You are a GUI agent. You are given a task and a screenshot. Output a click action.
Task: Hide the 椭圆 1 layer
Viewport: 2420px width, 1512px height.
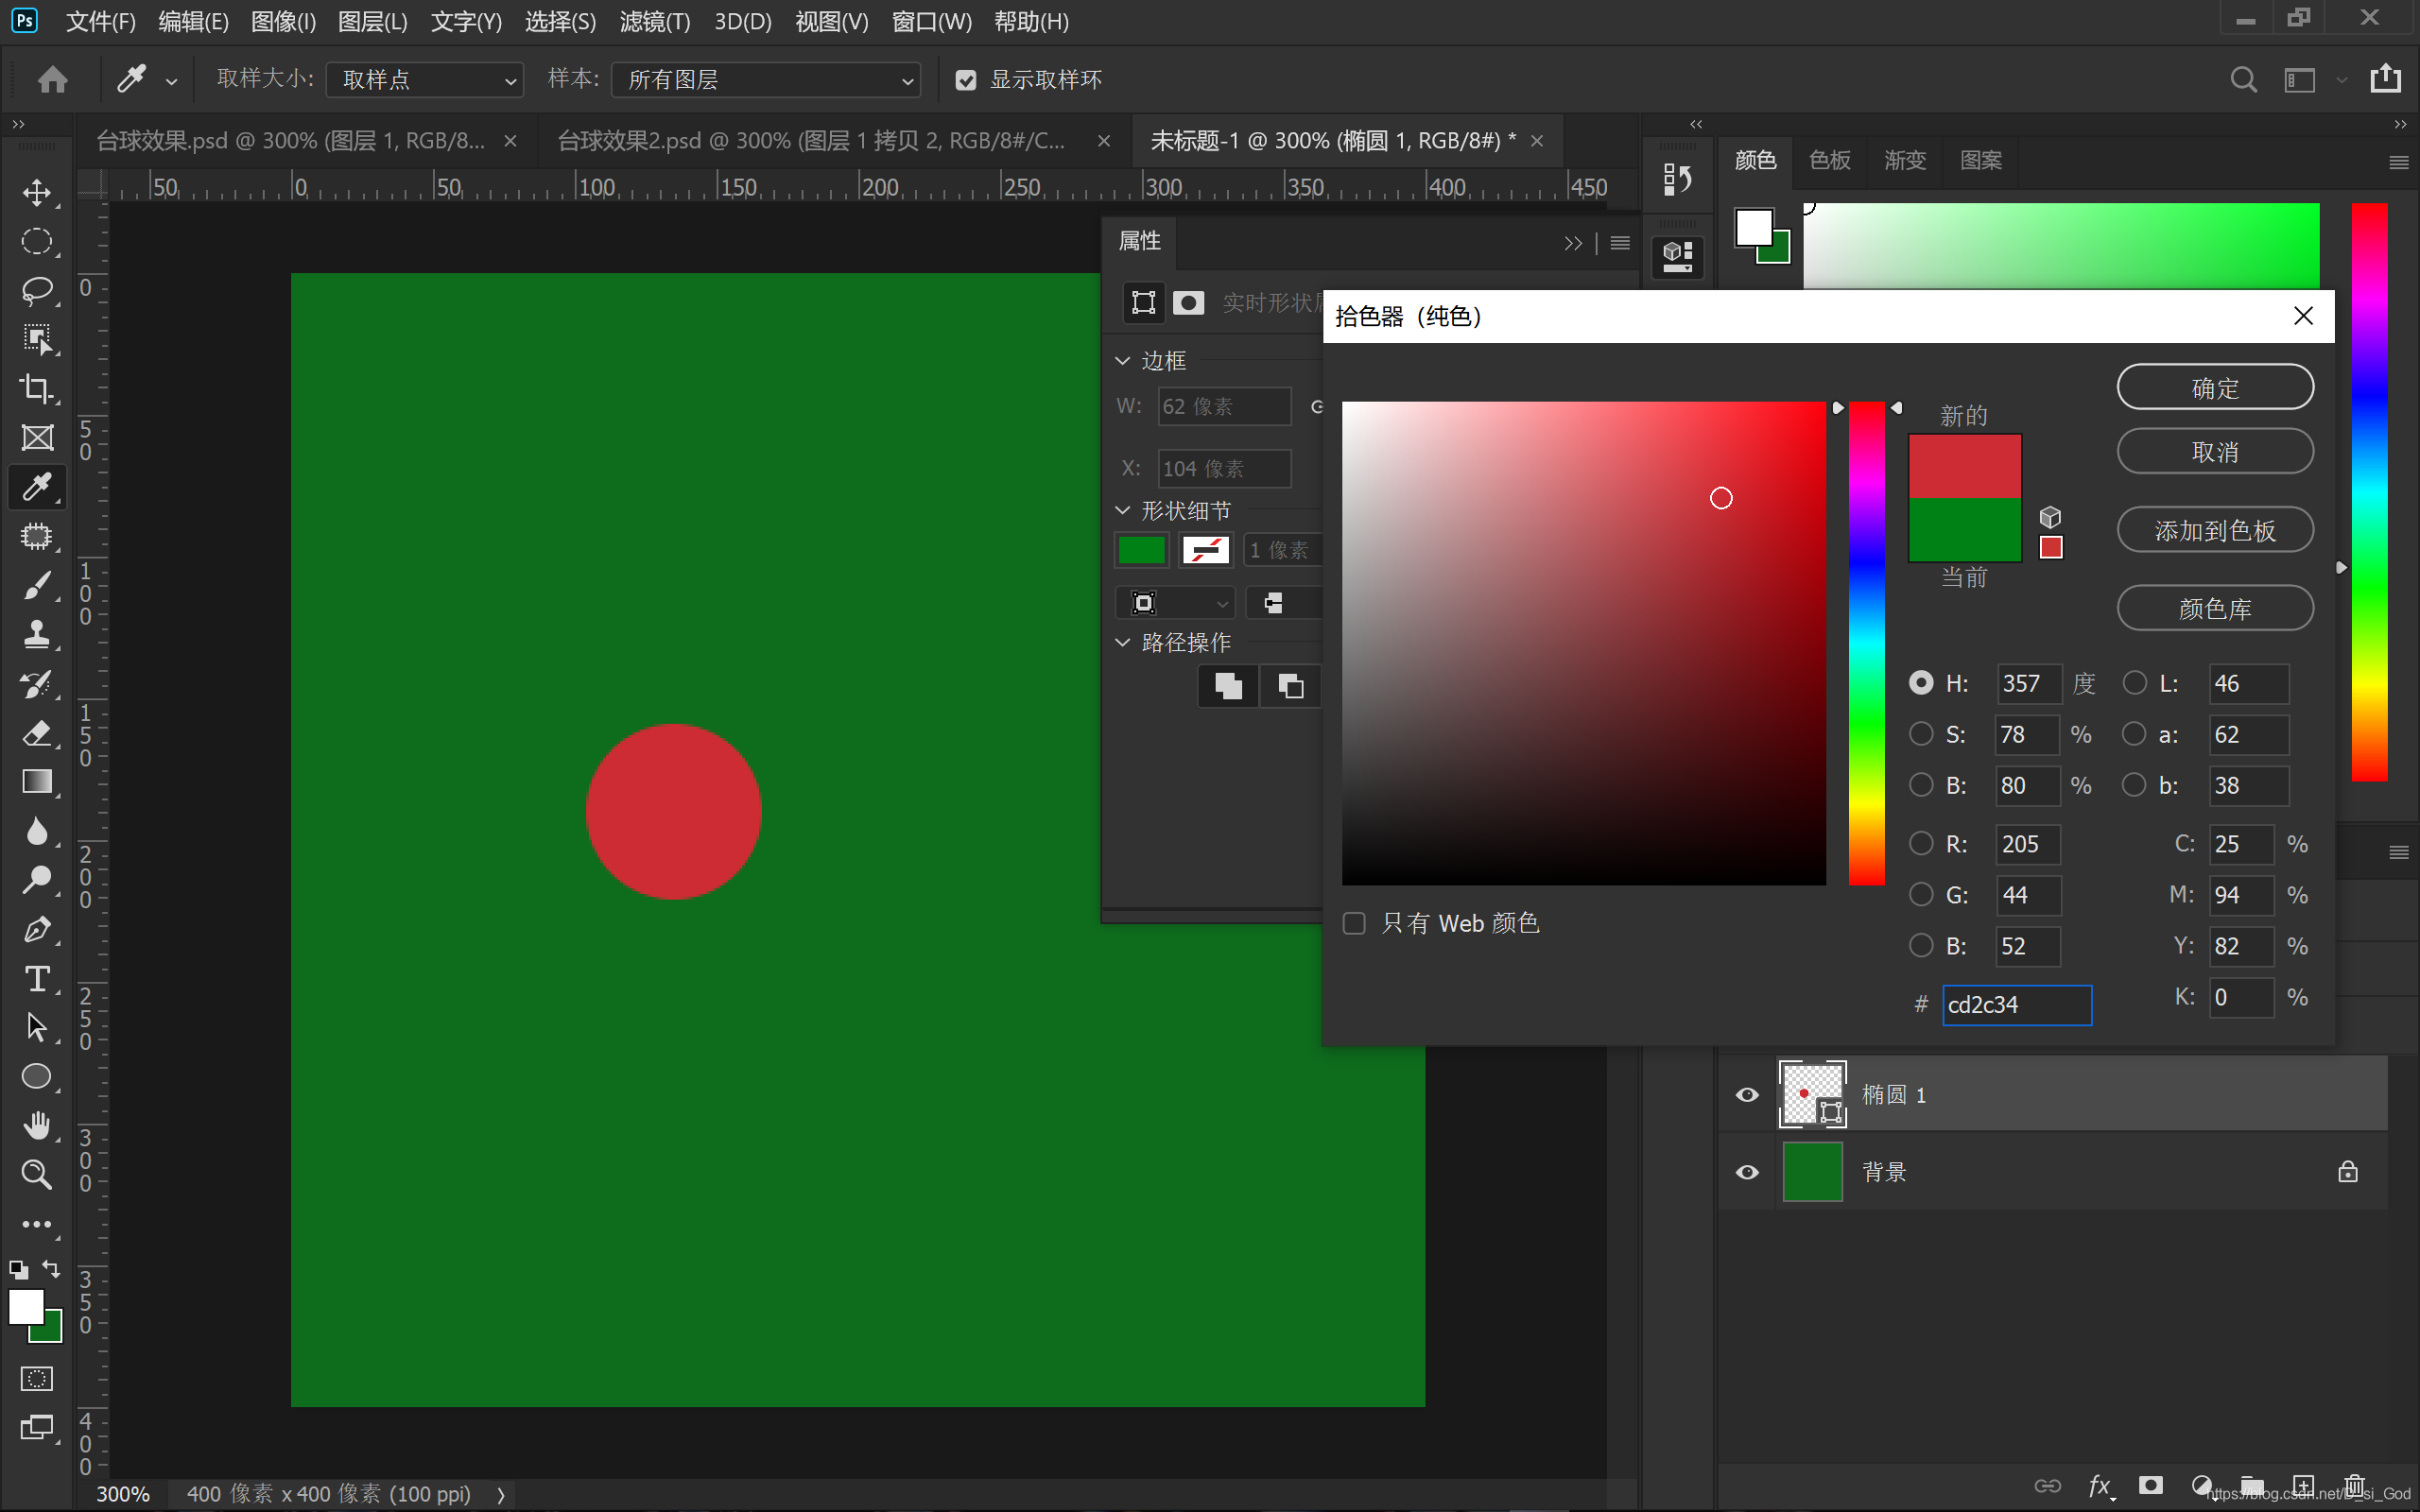[x=1747, y=1095]
